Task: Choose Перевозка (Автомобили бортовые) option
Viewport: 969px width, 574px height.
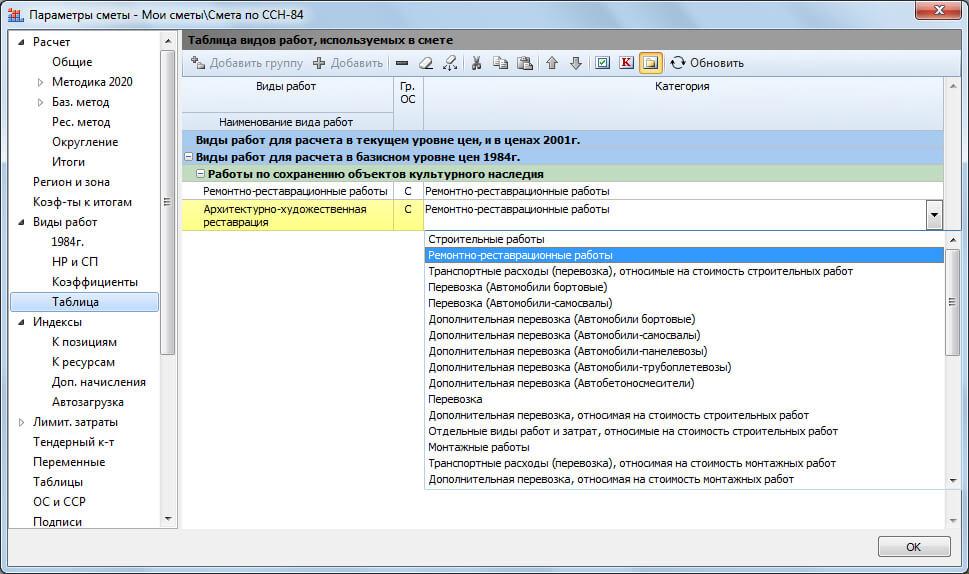Action: (685, 287)
